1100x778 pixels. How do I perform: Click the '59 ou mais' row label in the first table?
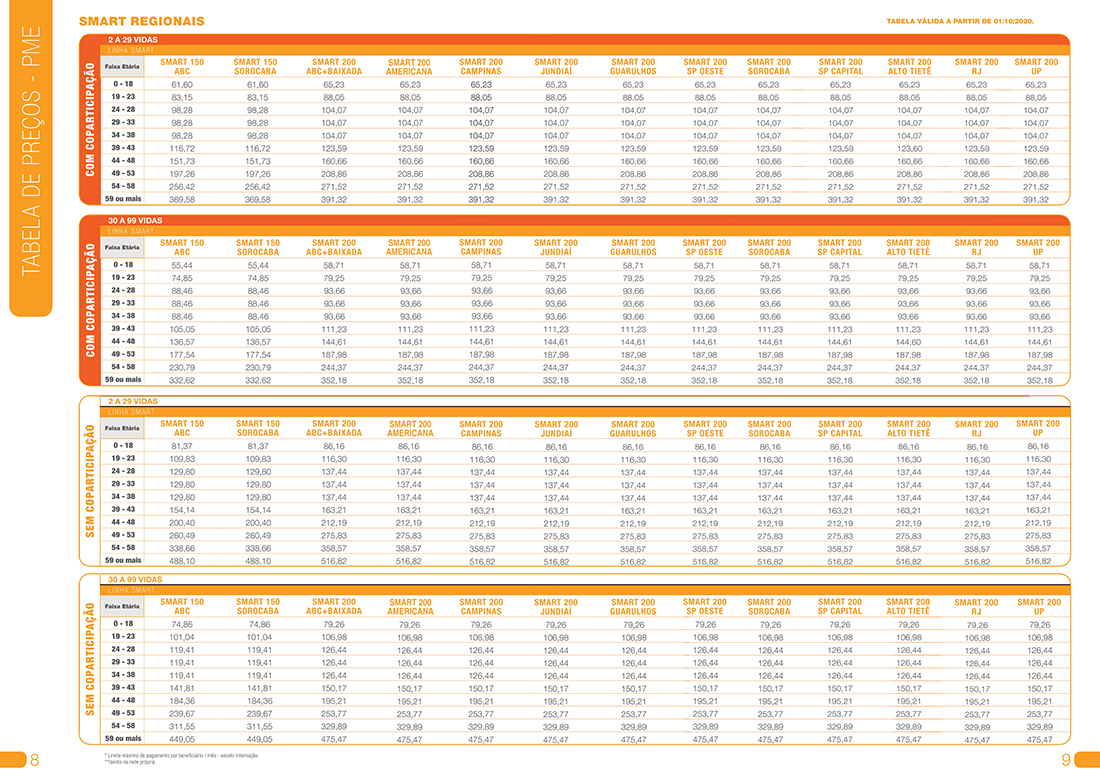pyautogui.click(x=123, y=199)
